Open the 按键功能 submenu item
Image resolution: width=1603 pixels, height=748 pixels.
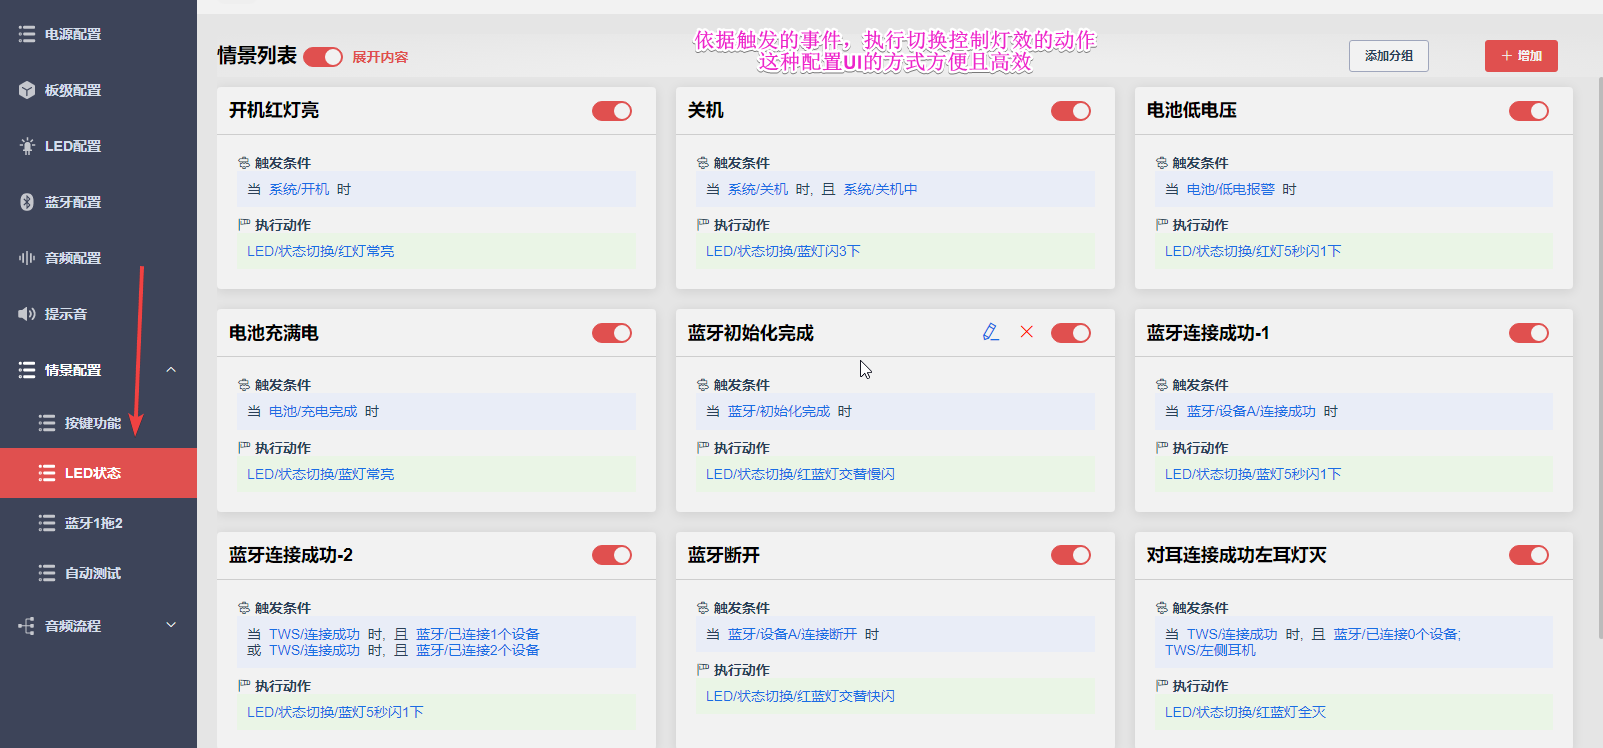click(98, 423)
